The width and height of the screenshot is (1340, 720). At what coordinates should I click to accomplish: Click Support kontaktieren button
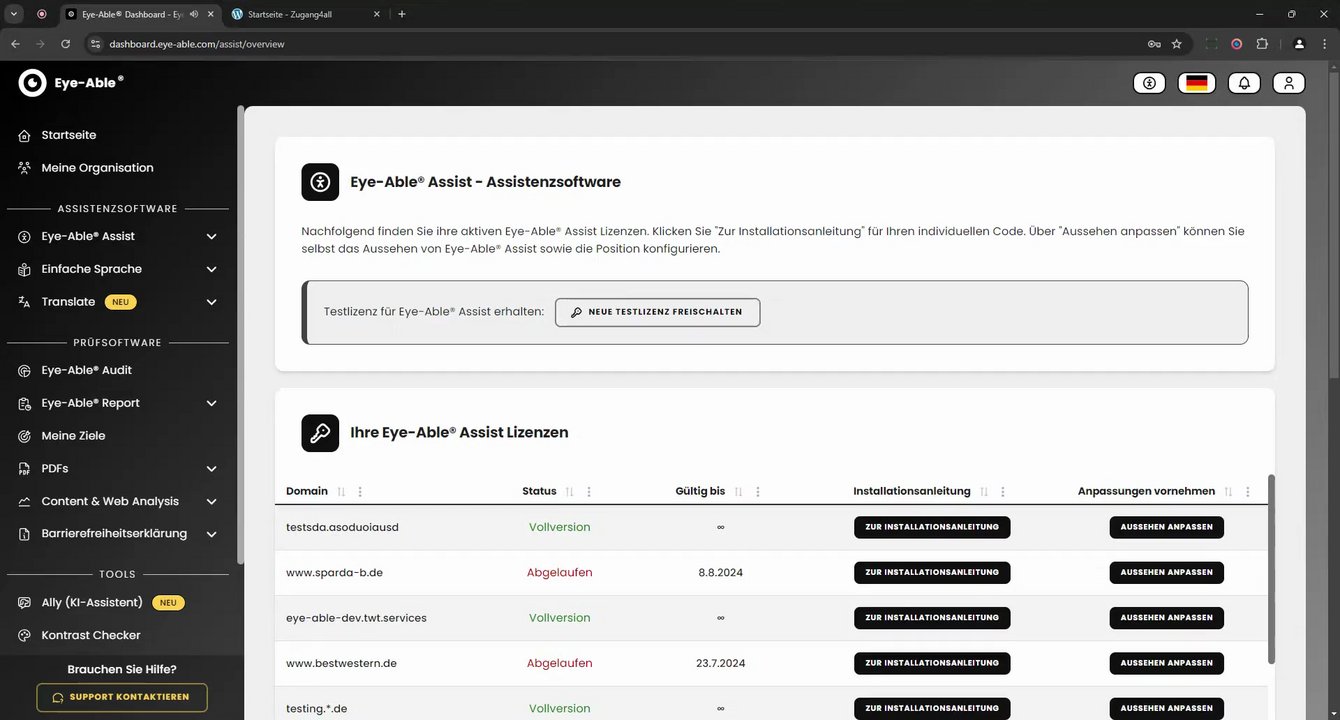click(121, 697)
